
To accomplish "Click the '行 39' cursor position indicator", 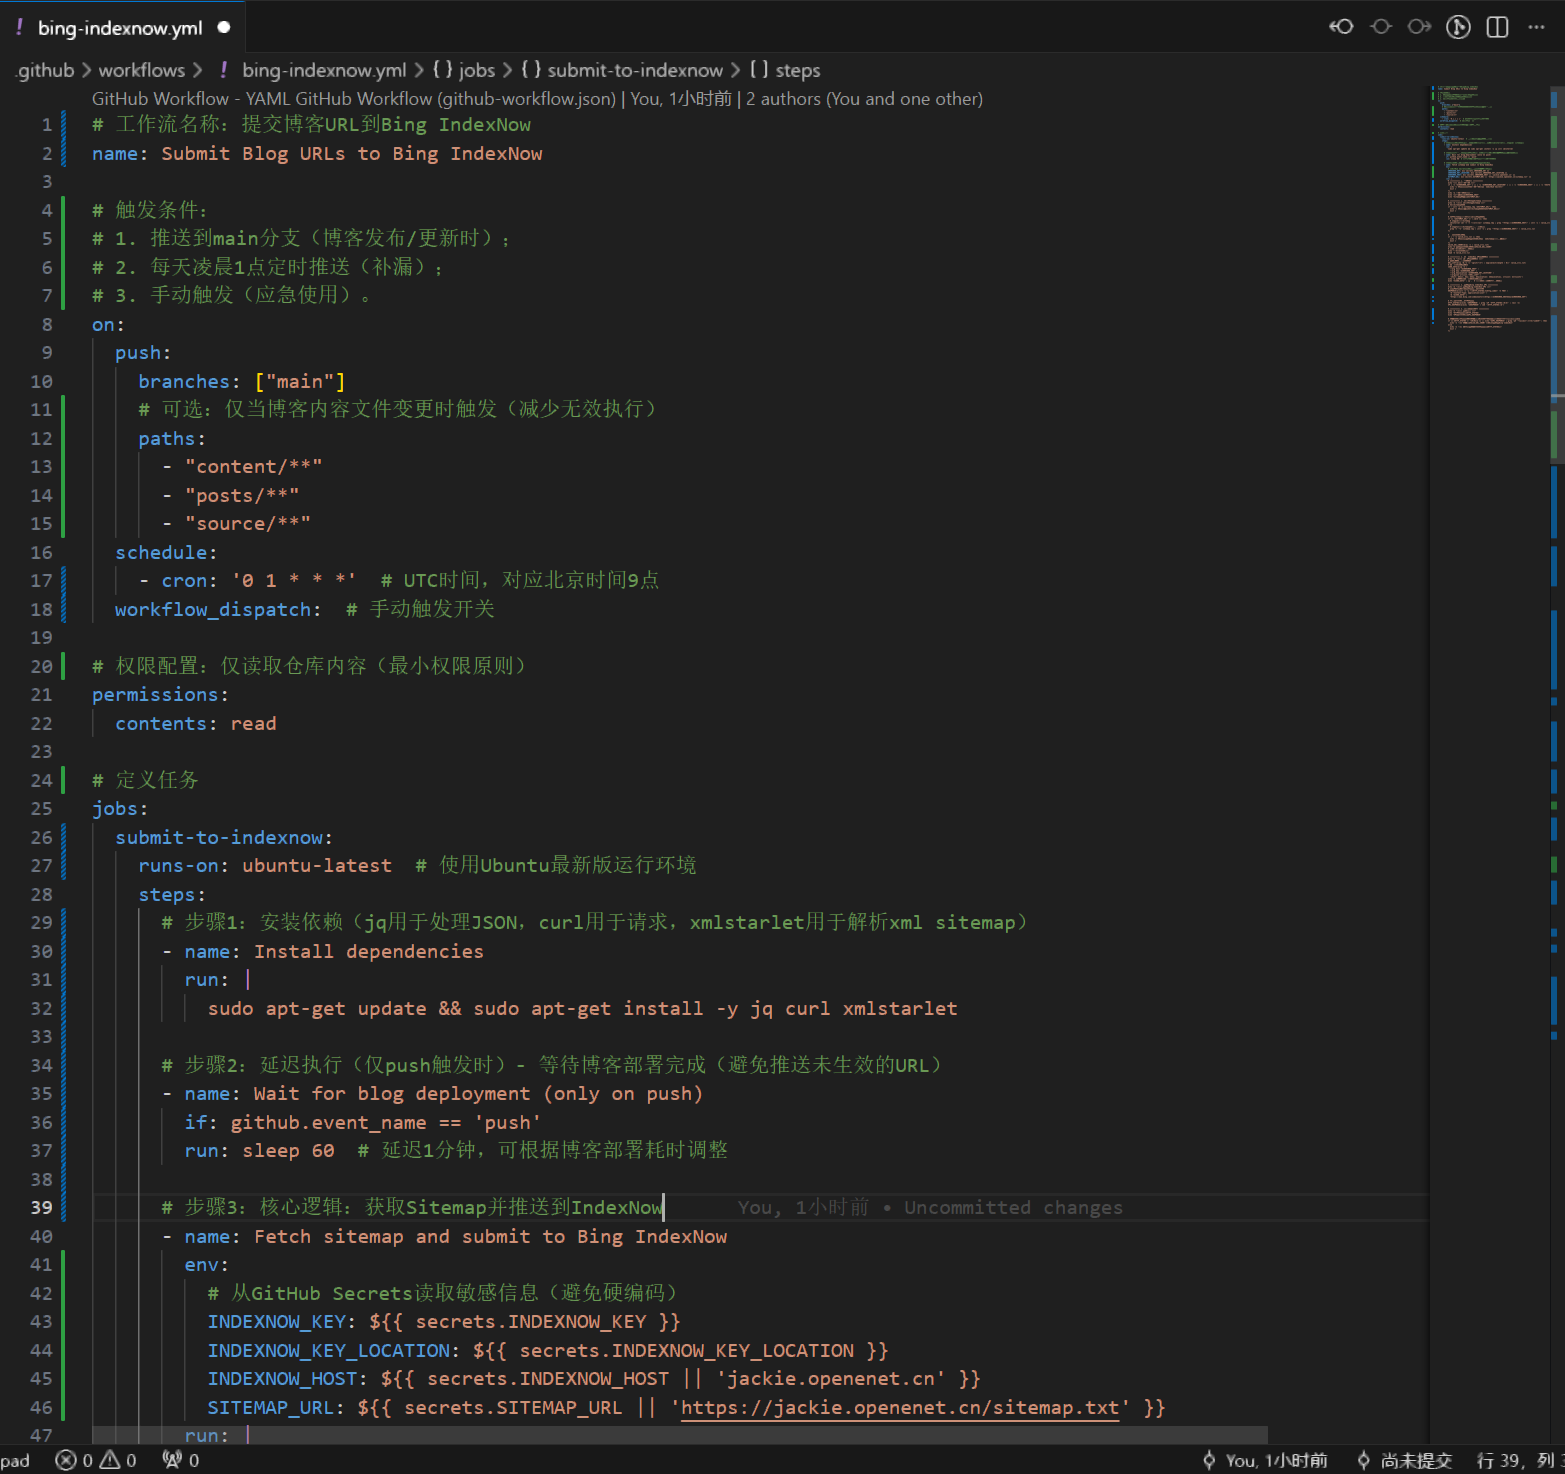I will [1498, 1460].
